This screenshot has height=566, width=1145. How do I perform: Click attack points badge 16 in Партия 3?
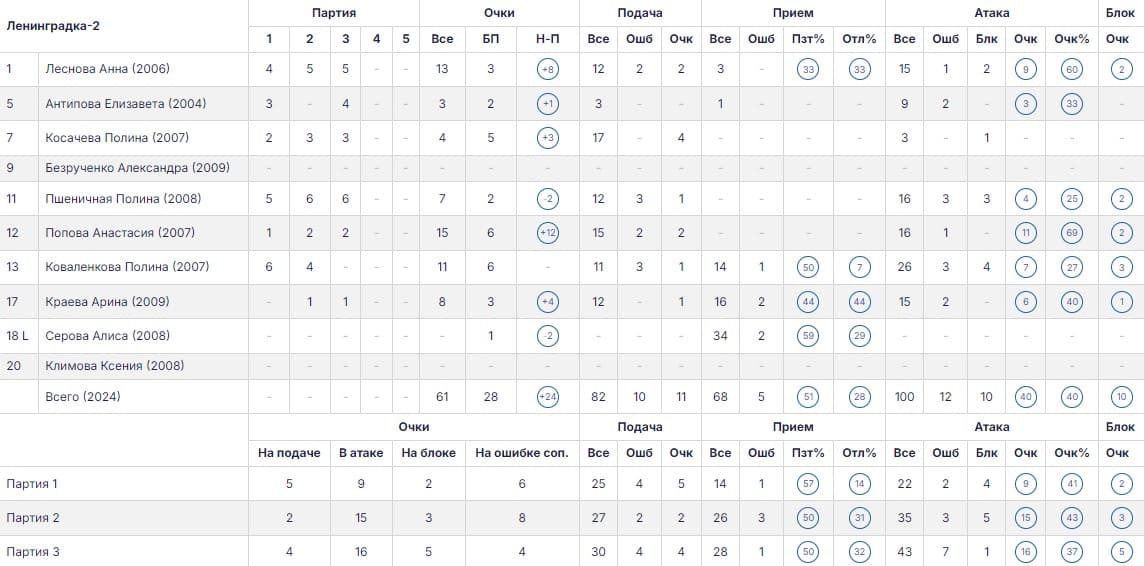(1025, 552)
